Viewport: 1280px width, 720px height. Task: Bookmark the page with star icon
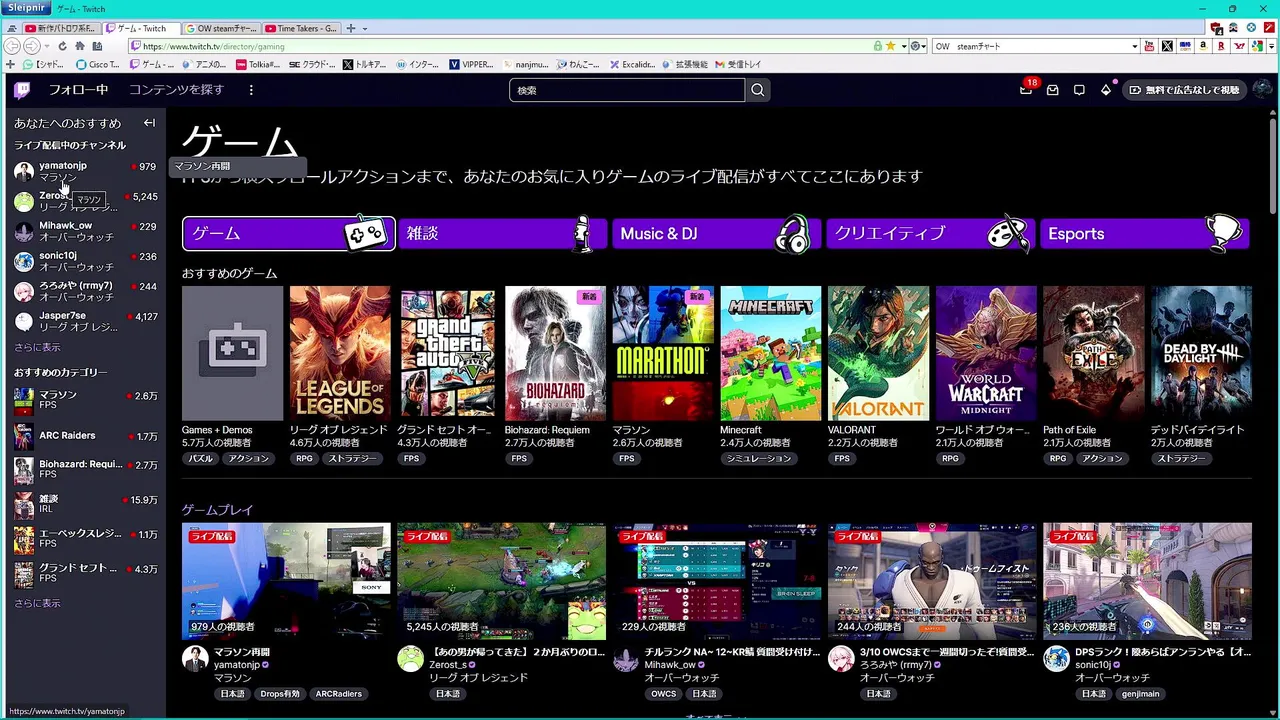[x=890, y=46]
